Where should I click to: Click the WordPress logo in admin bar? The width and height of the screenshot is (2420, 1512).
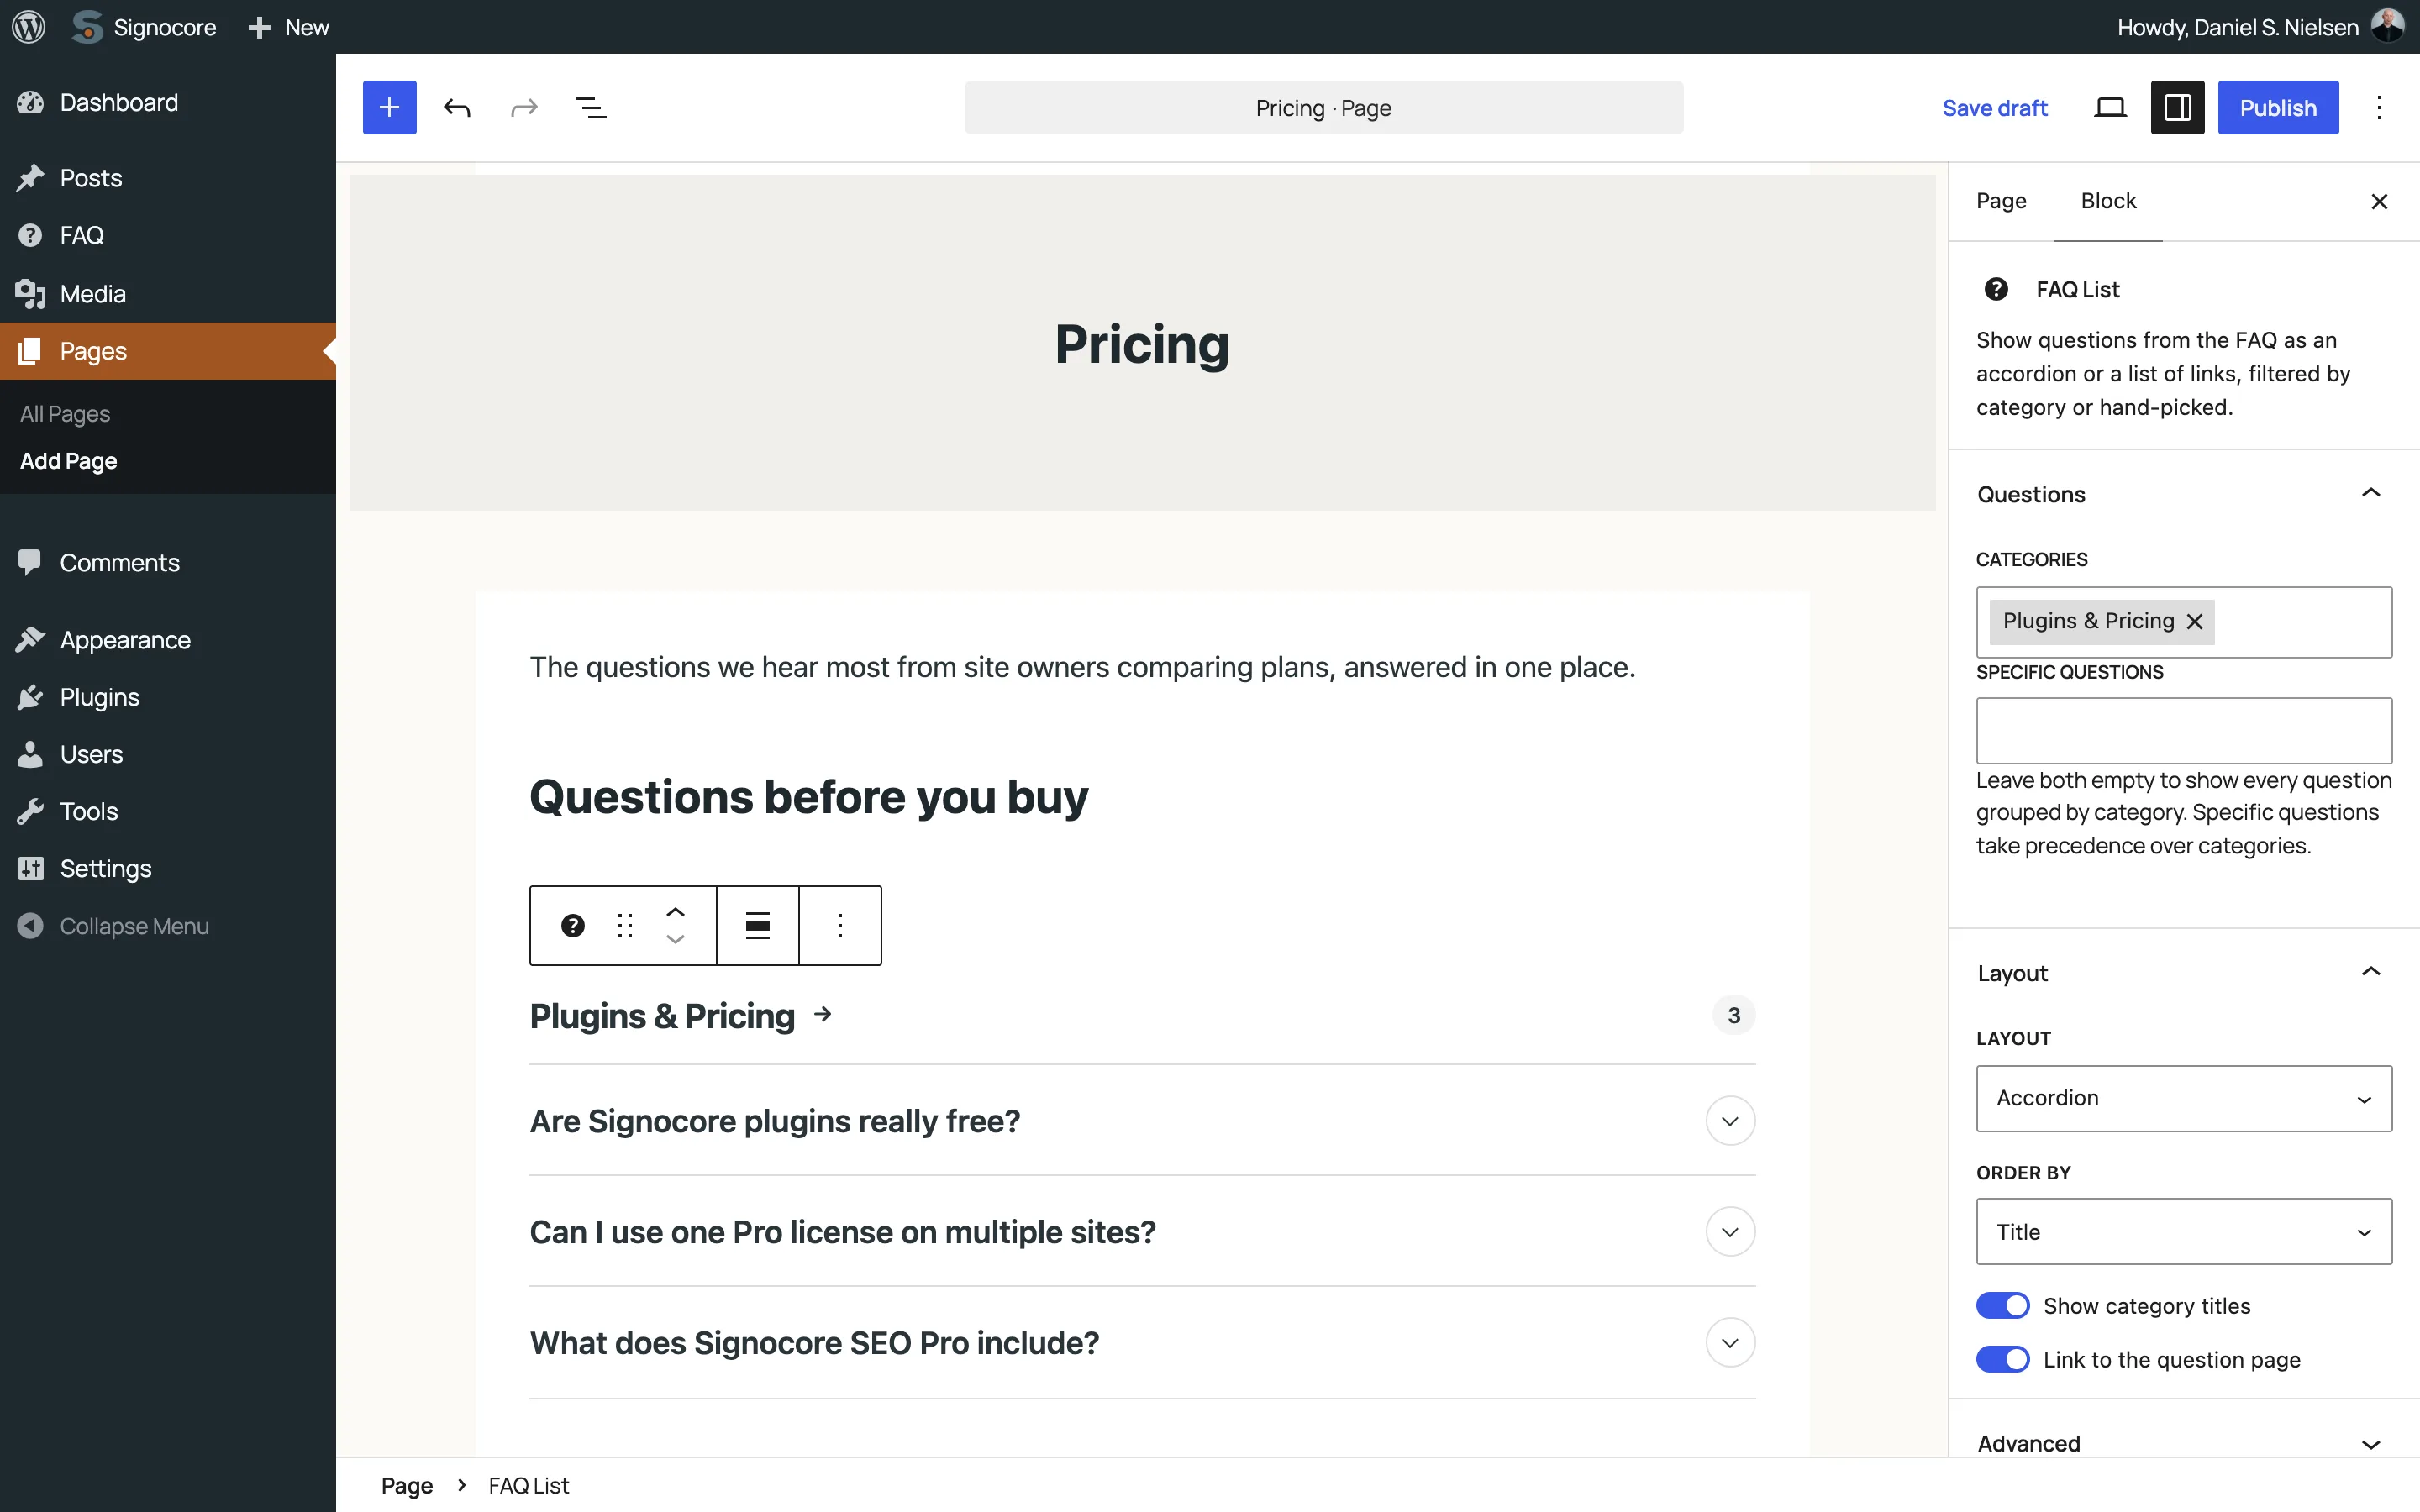28,27
